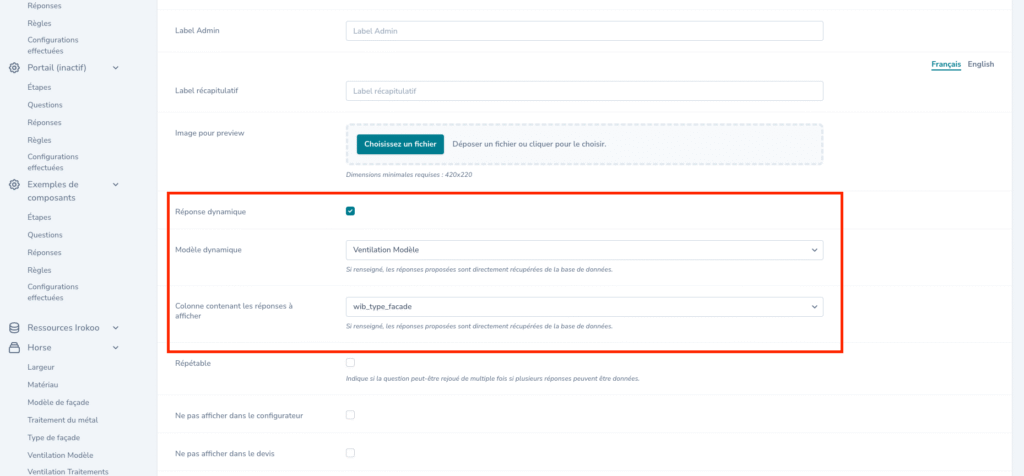Enable the Répétable checkbox

(350, 363)
